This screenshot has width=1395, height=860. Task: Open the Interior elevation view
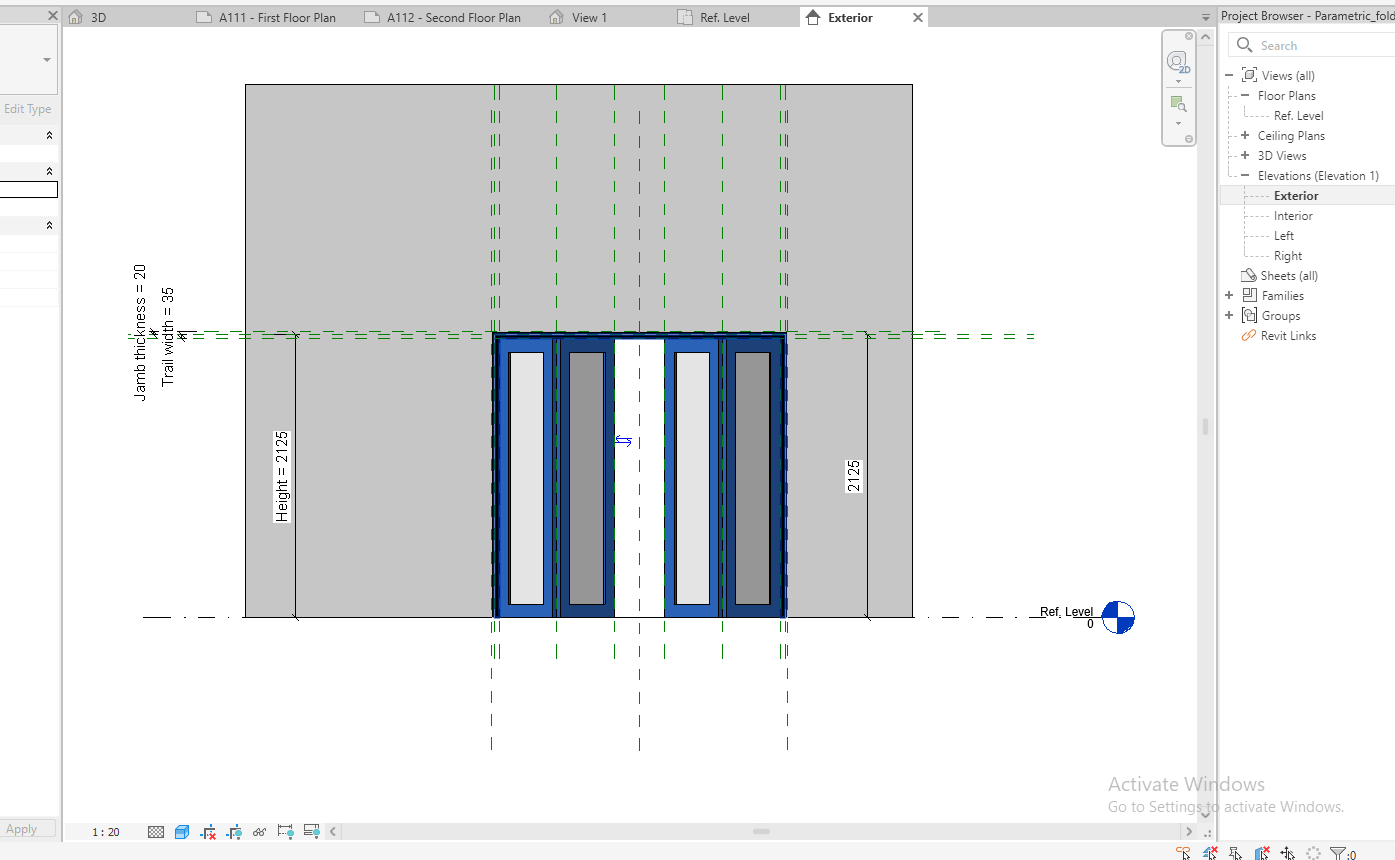click(1293, 216)
